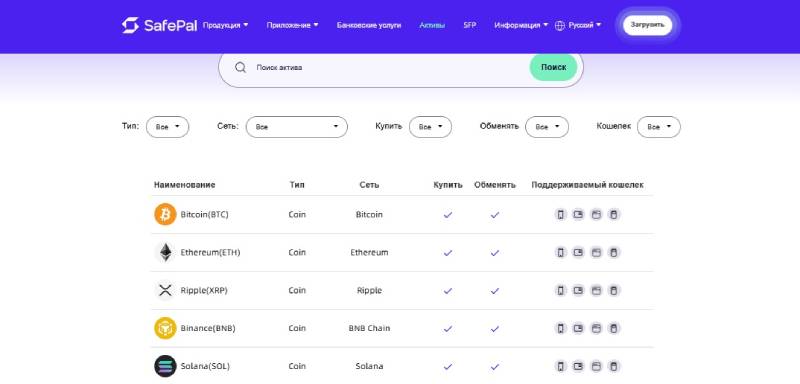The height and width of the screenshot is (384, 800).
Task: Click the Binance BNB yellow logo
Action: tap(165, 328)
